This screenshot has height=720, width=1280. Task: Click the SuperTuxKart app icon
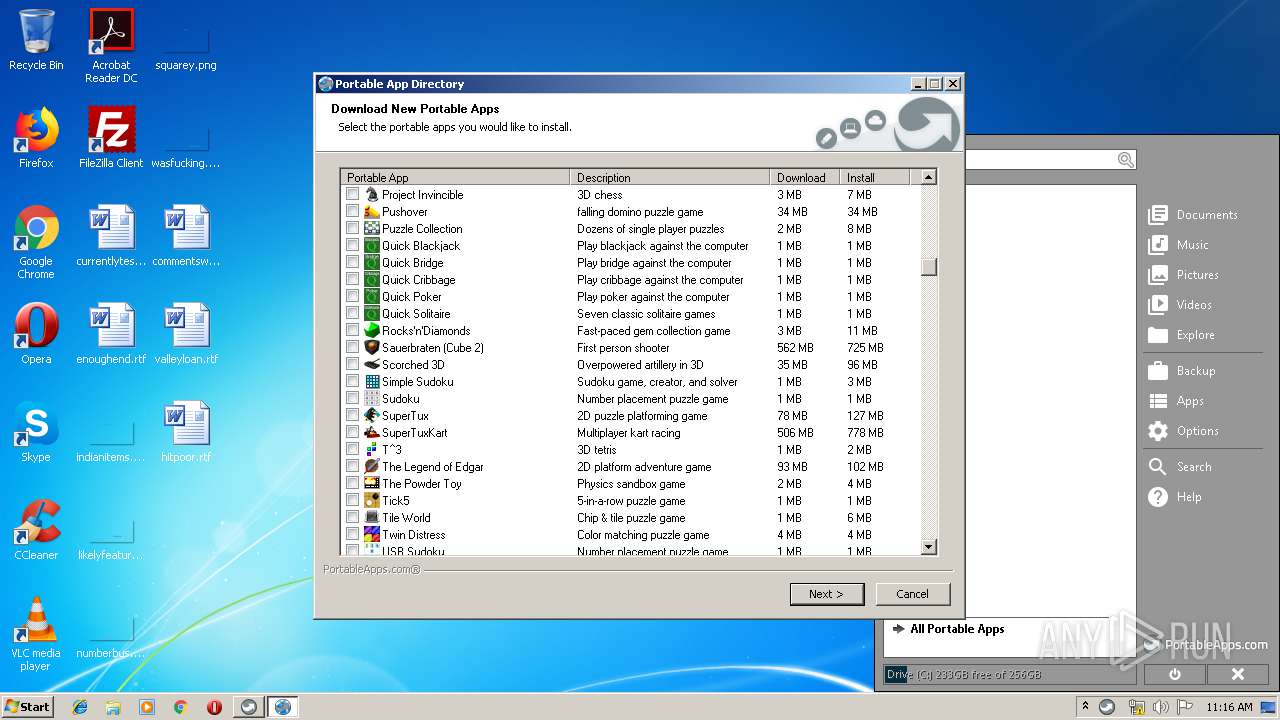coord(372,433)
